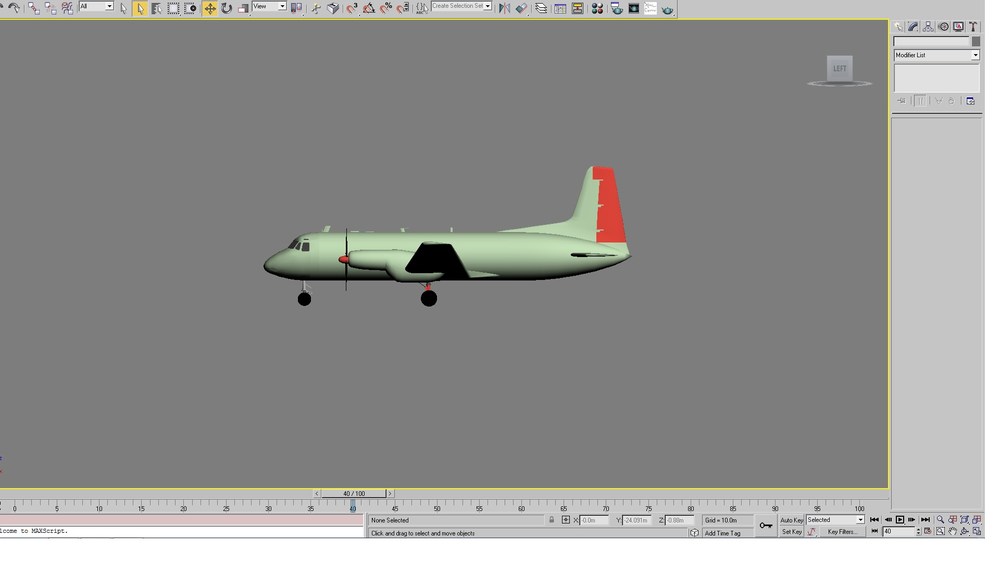This screenshot has width=1000, height=562.
Task: Click the 40 / 100 time slider
Action: click(x=354, y=493)
